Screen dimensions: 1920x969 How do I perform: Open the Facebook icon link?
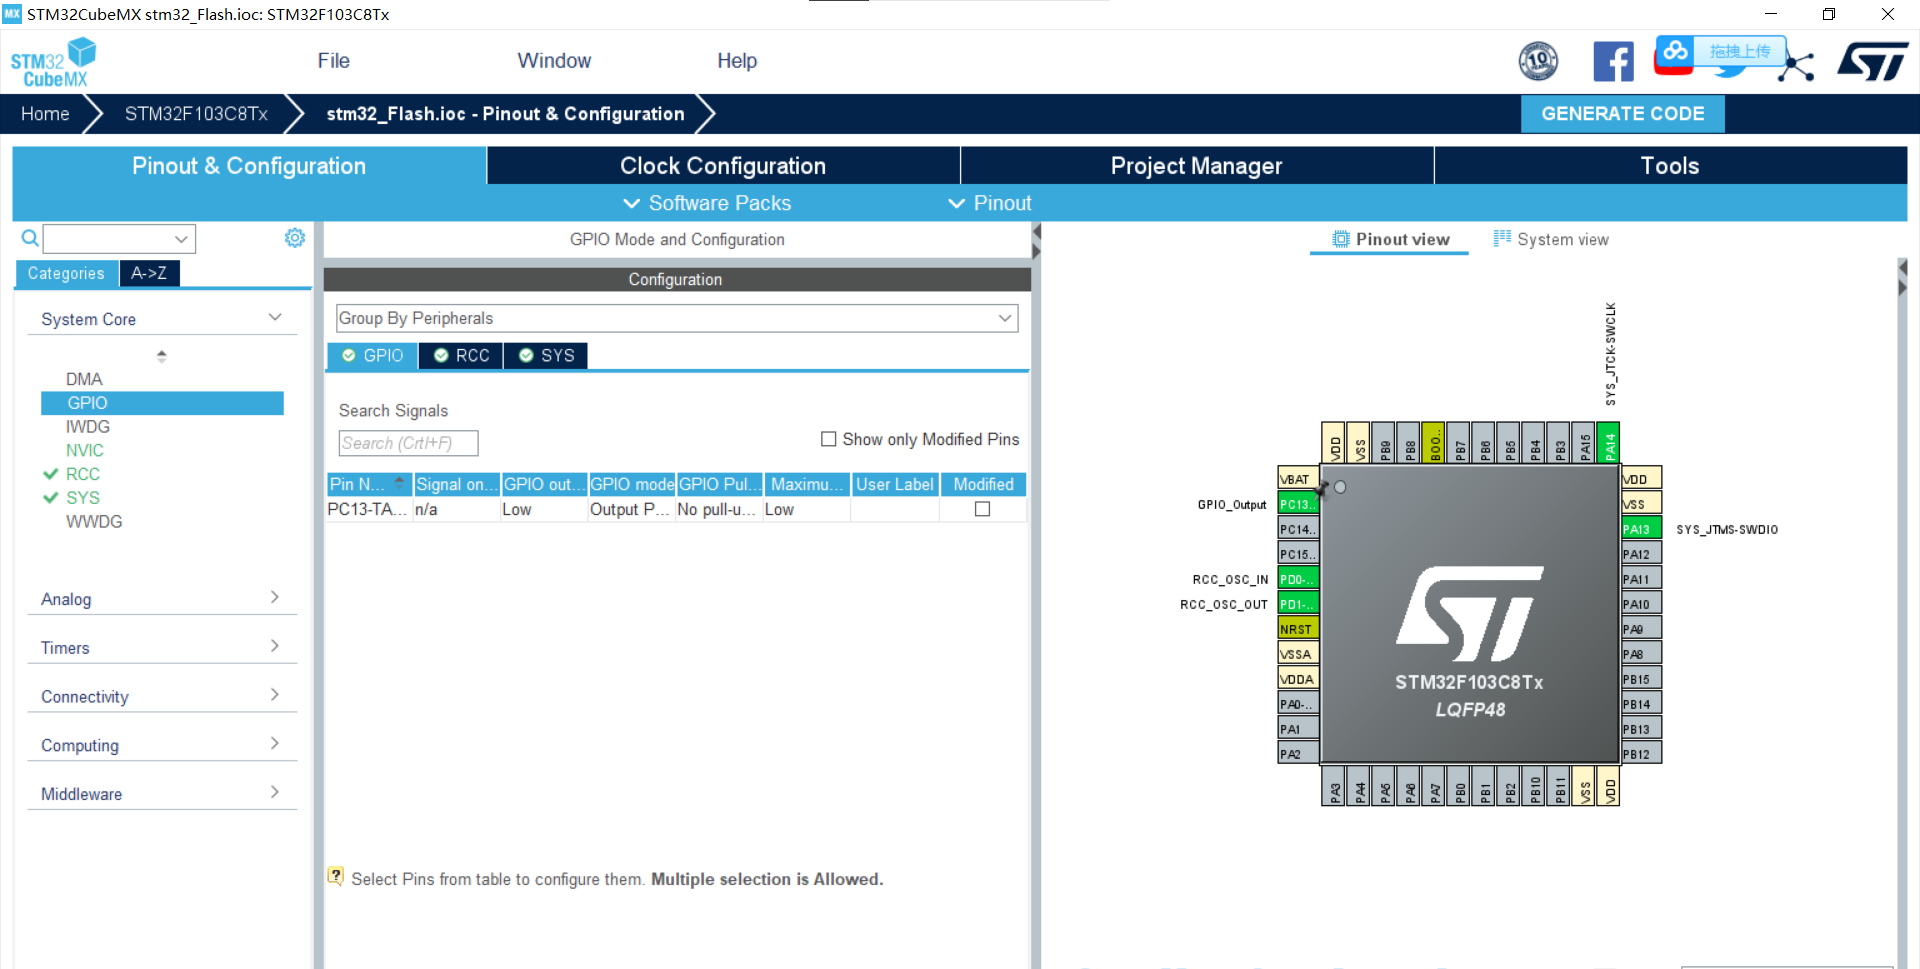(1613, 61)
